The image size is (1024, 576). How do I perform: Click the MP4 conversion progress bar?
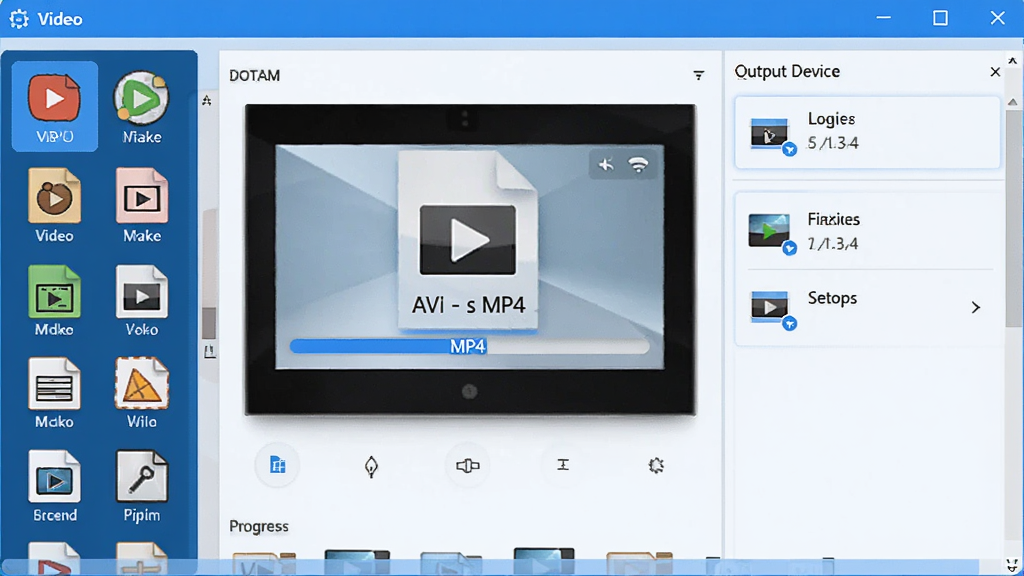click(470, 346)
